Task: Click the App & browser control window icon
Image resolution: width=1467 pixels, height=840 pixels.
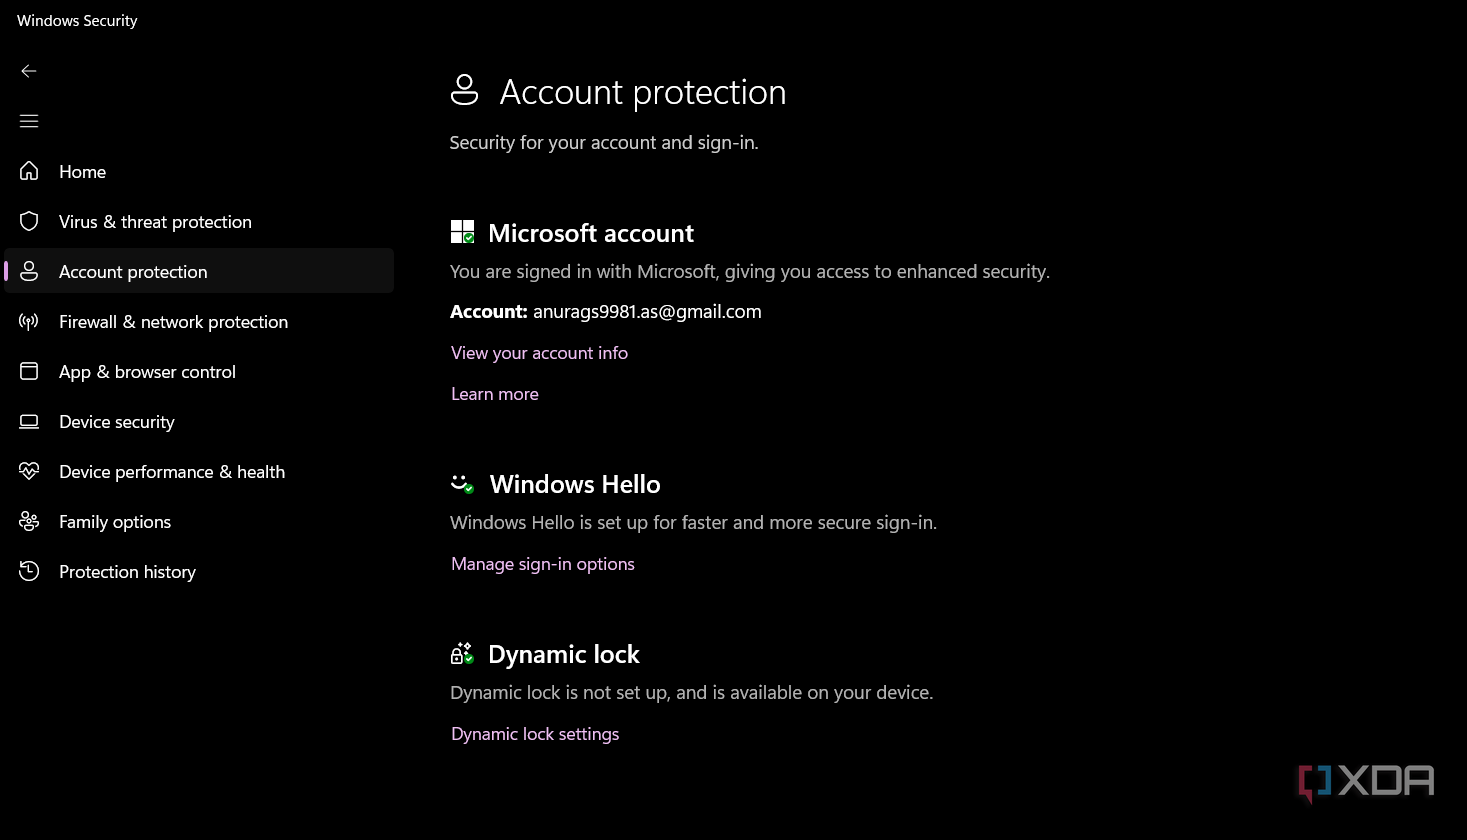Action: 29,371
